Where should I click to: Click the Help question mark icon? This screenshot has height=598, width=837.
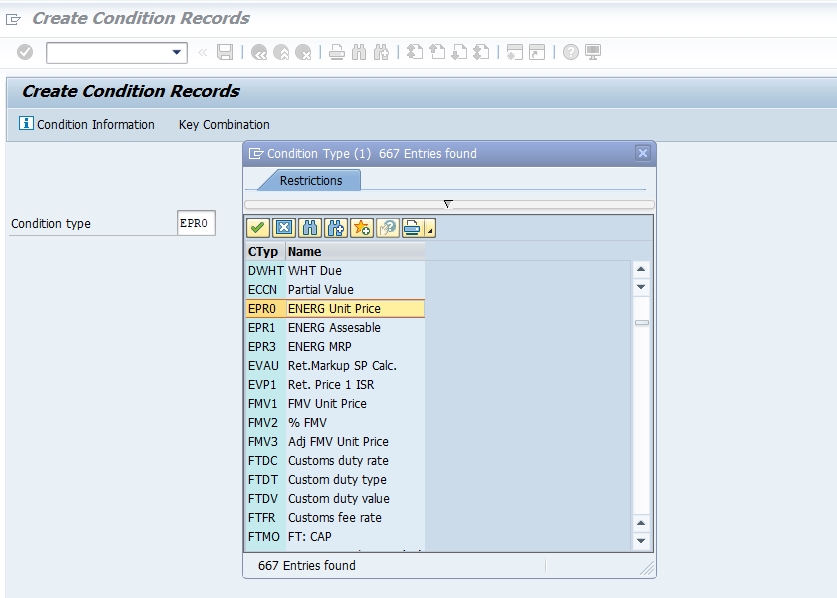coord(571,52)
